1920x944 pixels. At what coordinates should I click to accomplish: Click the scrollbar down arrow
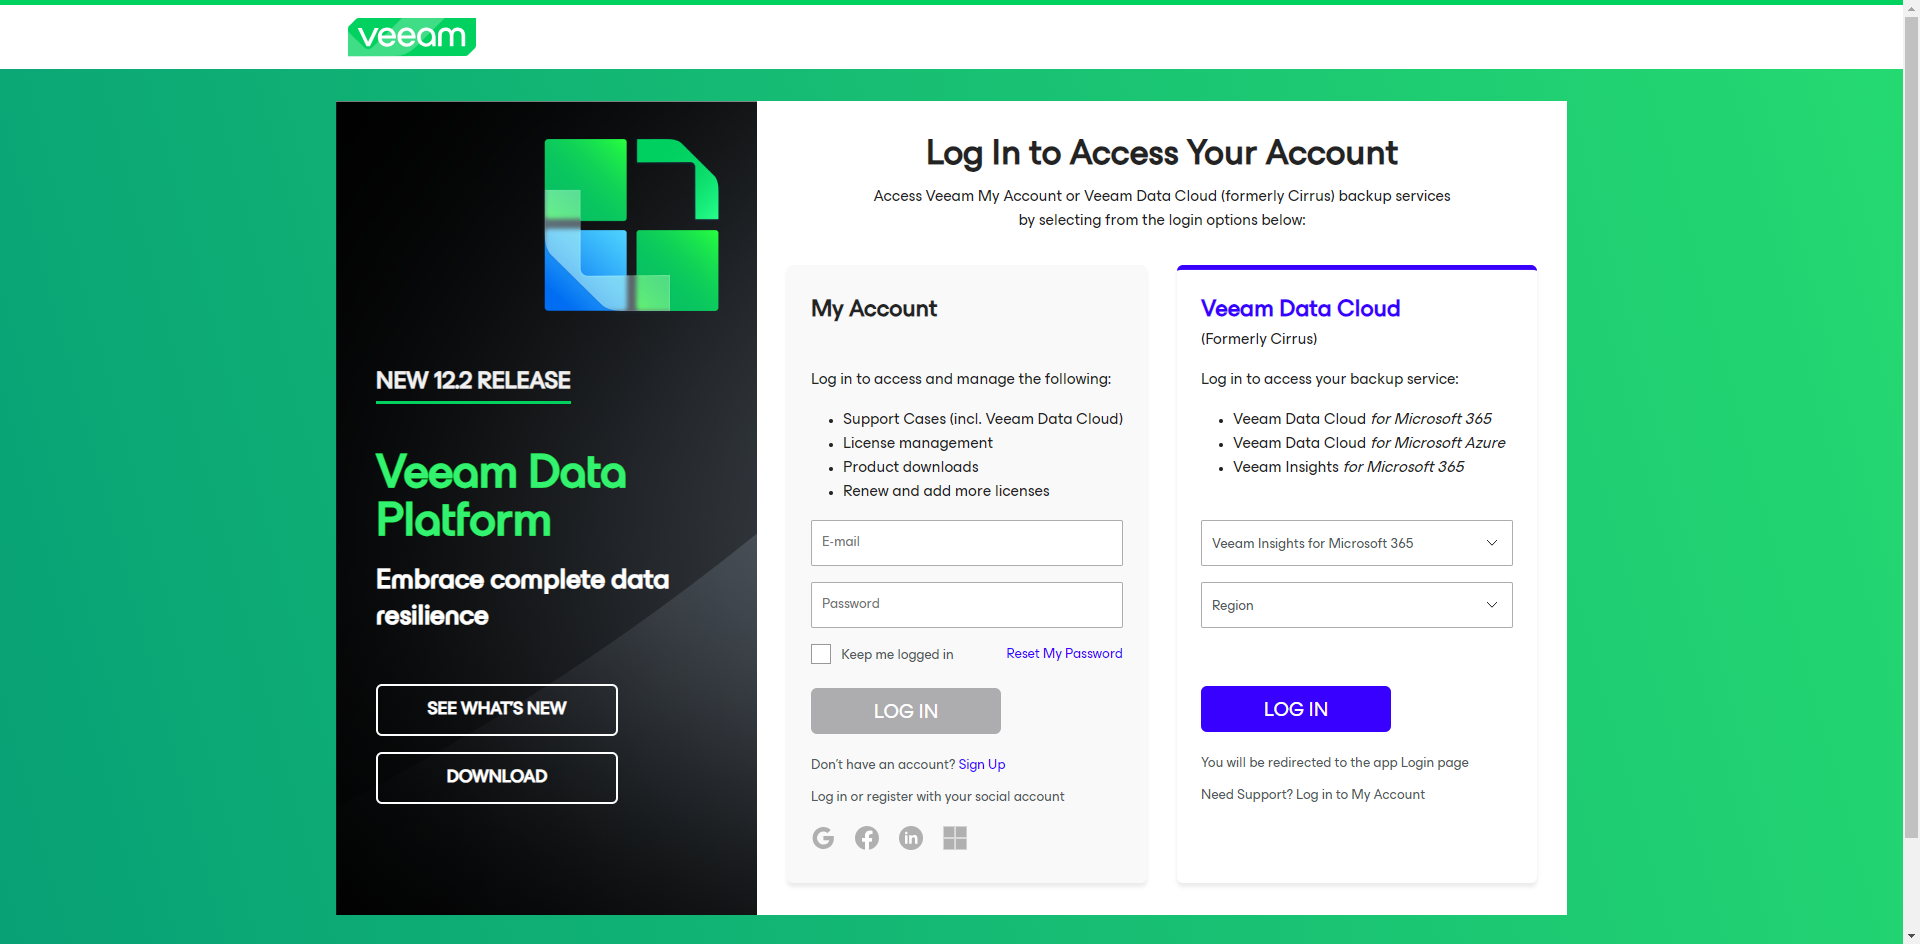coord(1911,936)
